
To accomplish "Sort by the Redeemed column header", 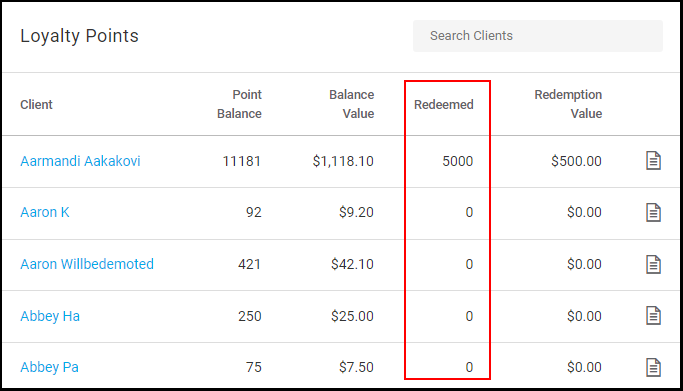I will coord(443,104).
